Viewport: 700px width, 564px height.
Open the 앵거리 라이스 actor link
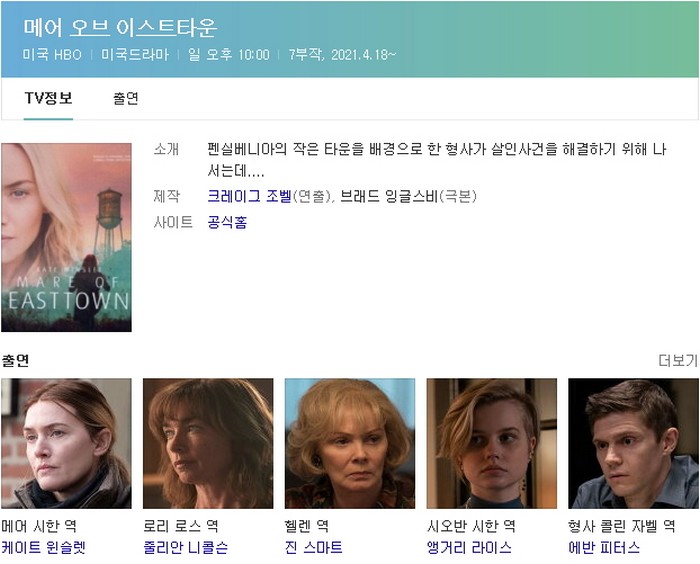click(469, 547)
